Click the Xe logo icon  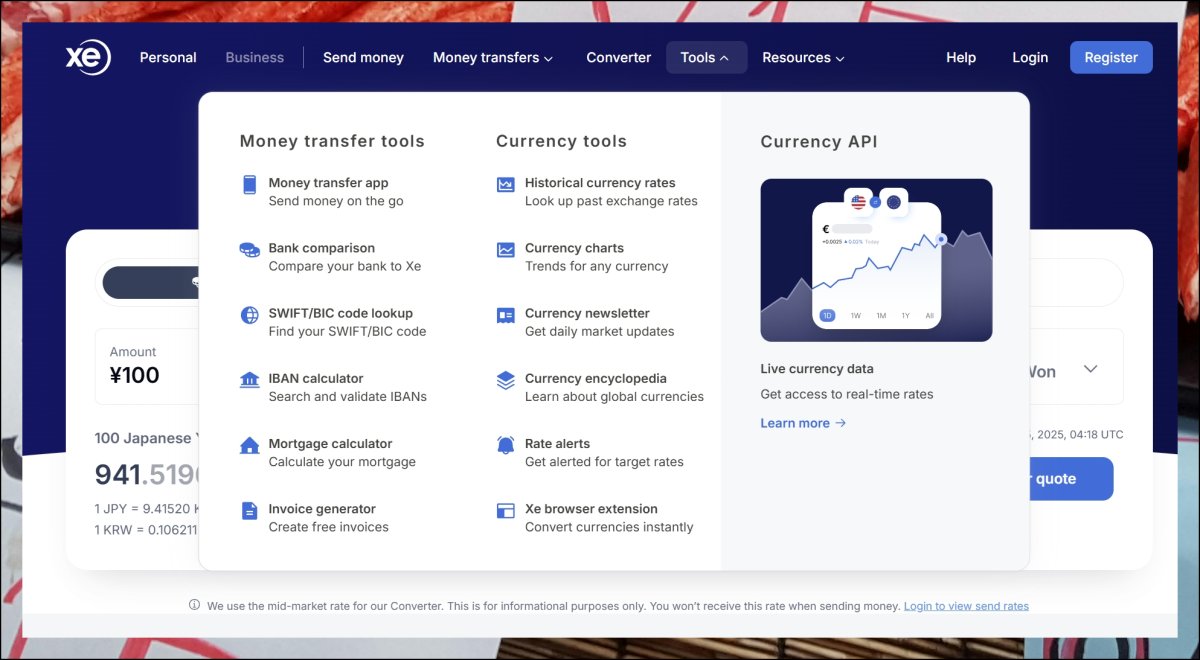pos(88,57)
